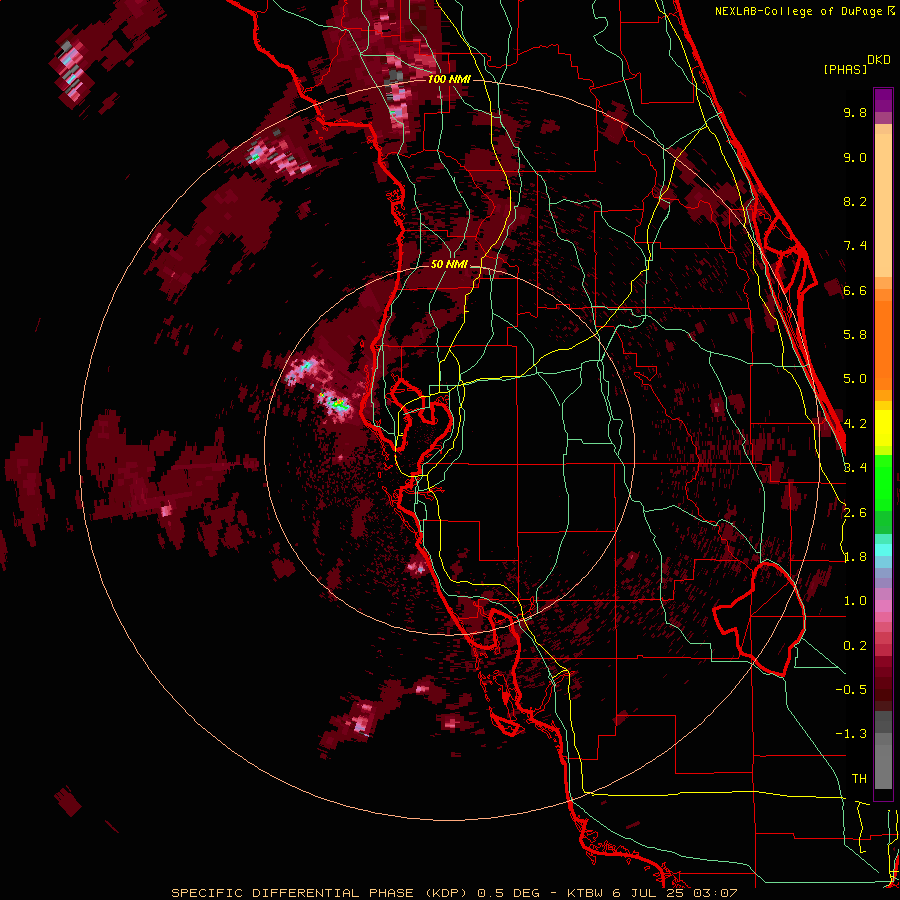This screenshot has height=900, width=900.
Task: Click the 4.2 legend value
Action: [x=855, y=424]
